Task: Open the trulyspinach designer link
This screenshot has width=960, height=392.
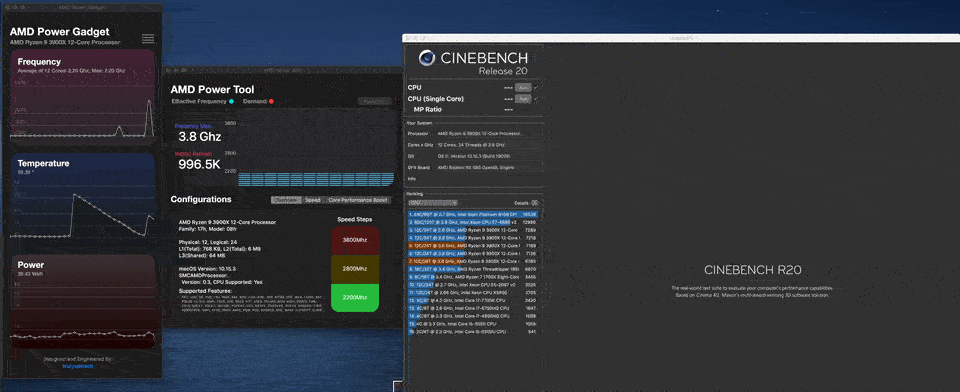Action: [x=78, y=366]
